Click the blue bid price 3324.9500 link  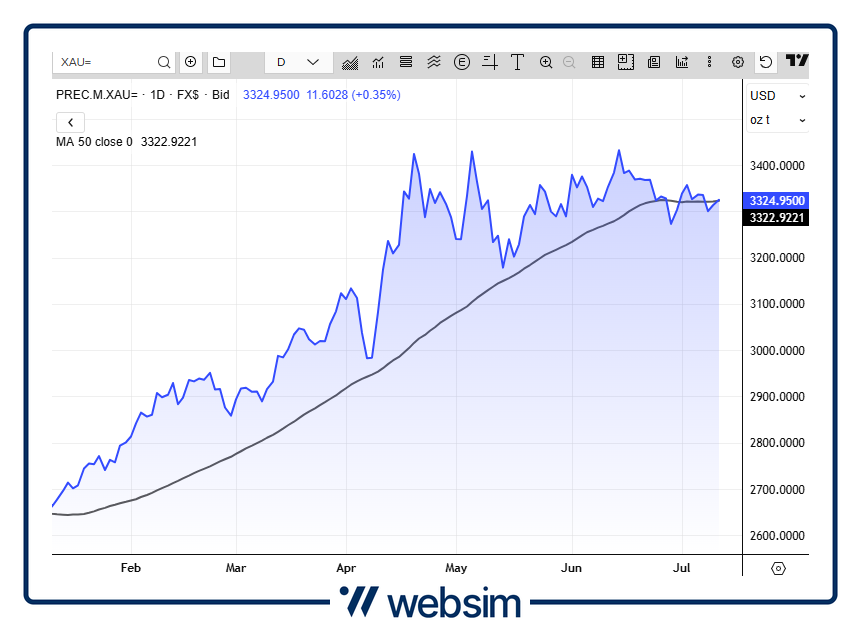coord(271,95)
